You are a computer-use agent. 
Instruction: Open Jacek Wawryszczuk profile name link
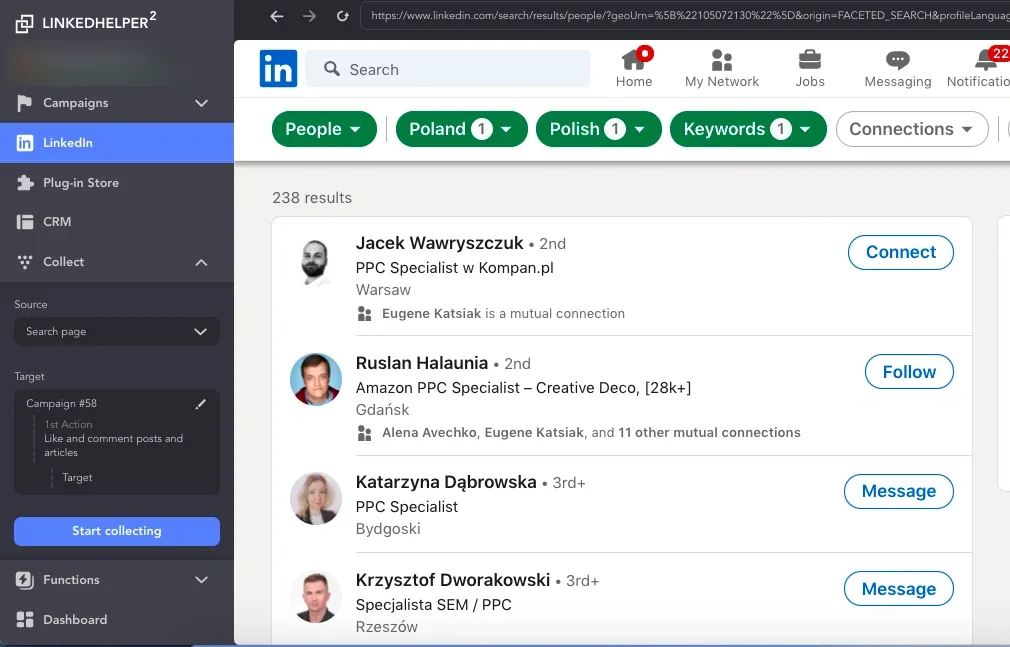click(439, 244)
